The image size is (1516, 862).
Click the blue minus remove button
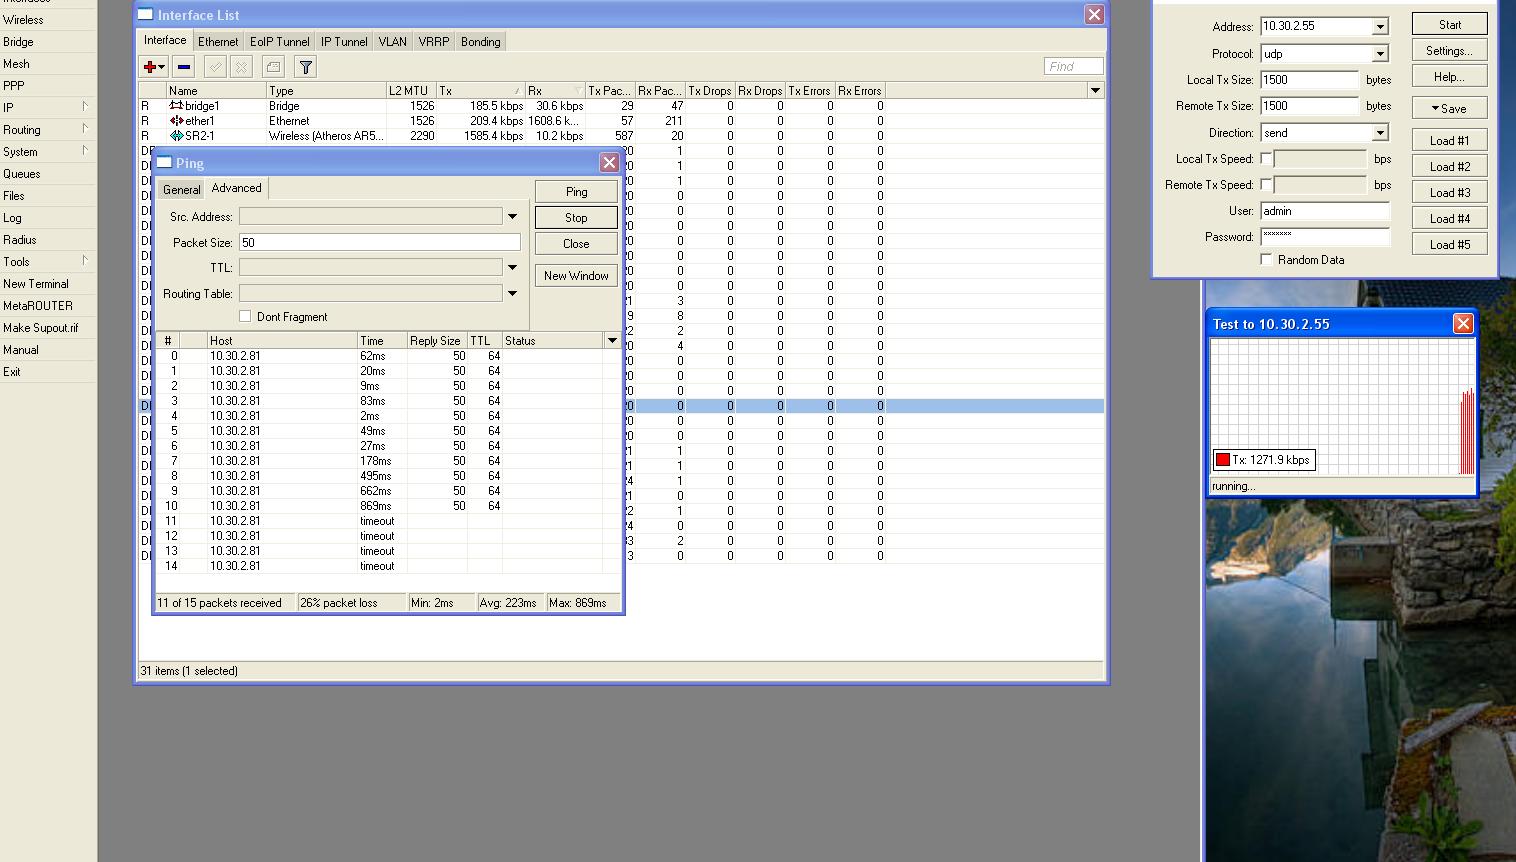click(183, 67)
